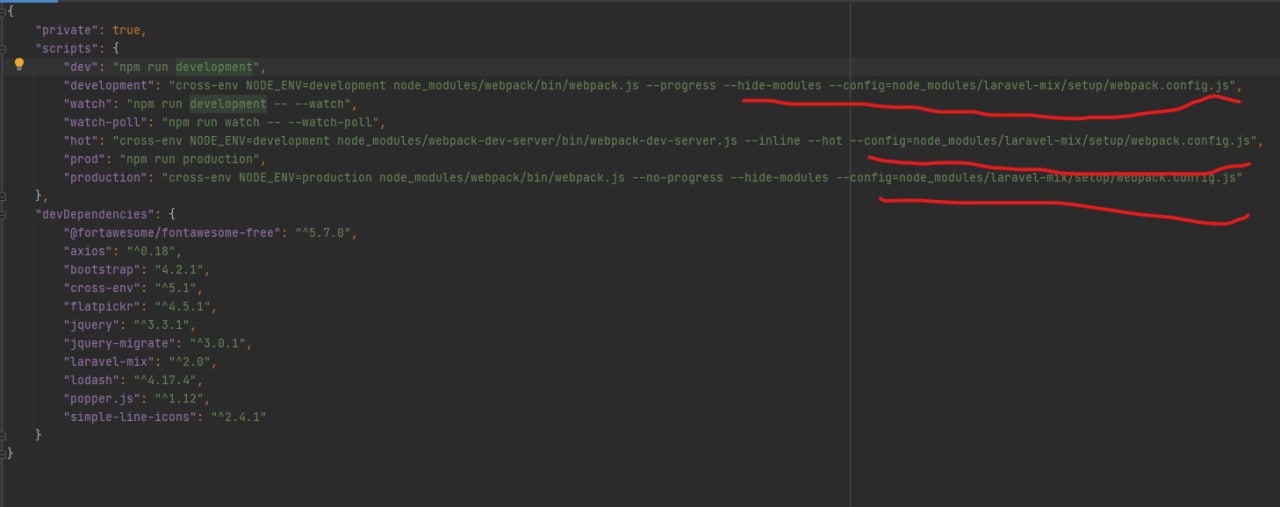Click the "jquery-migrate" dependency key
This screenshot has width=1280, height=507.
119,343
